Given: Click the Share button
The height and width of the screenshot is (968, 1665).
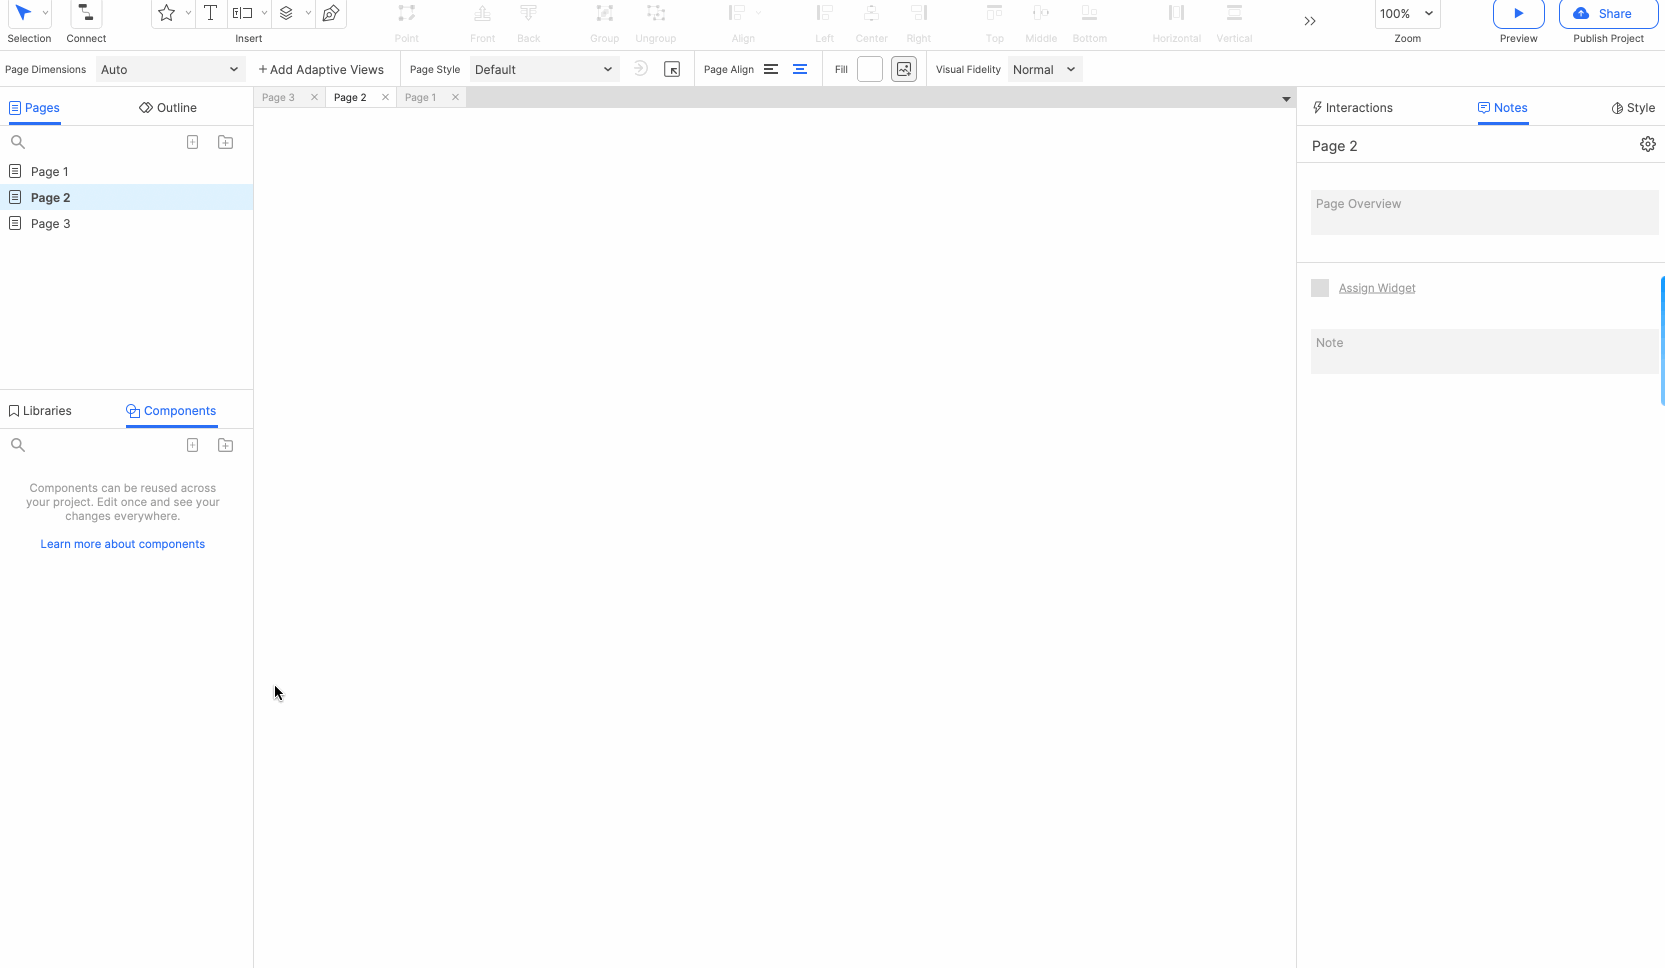Looking at the screenshot, I should [x=1607, y=14].
